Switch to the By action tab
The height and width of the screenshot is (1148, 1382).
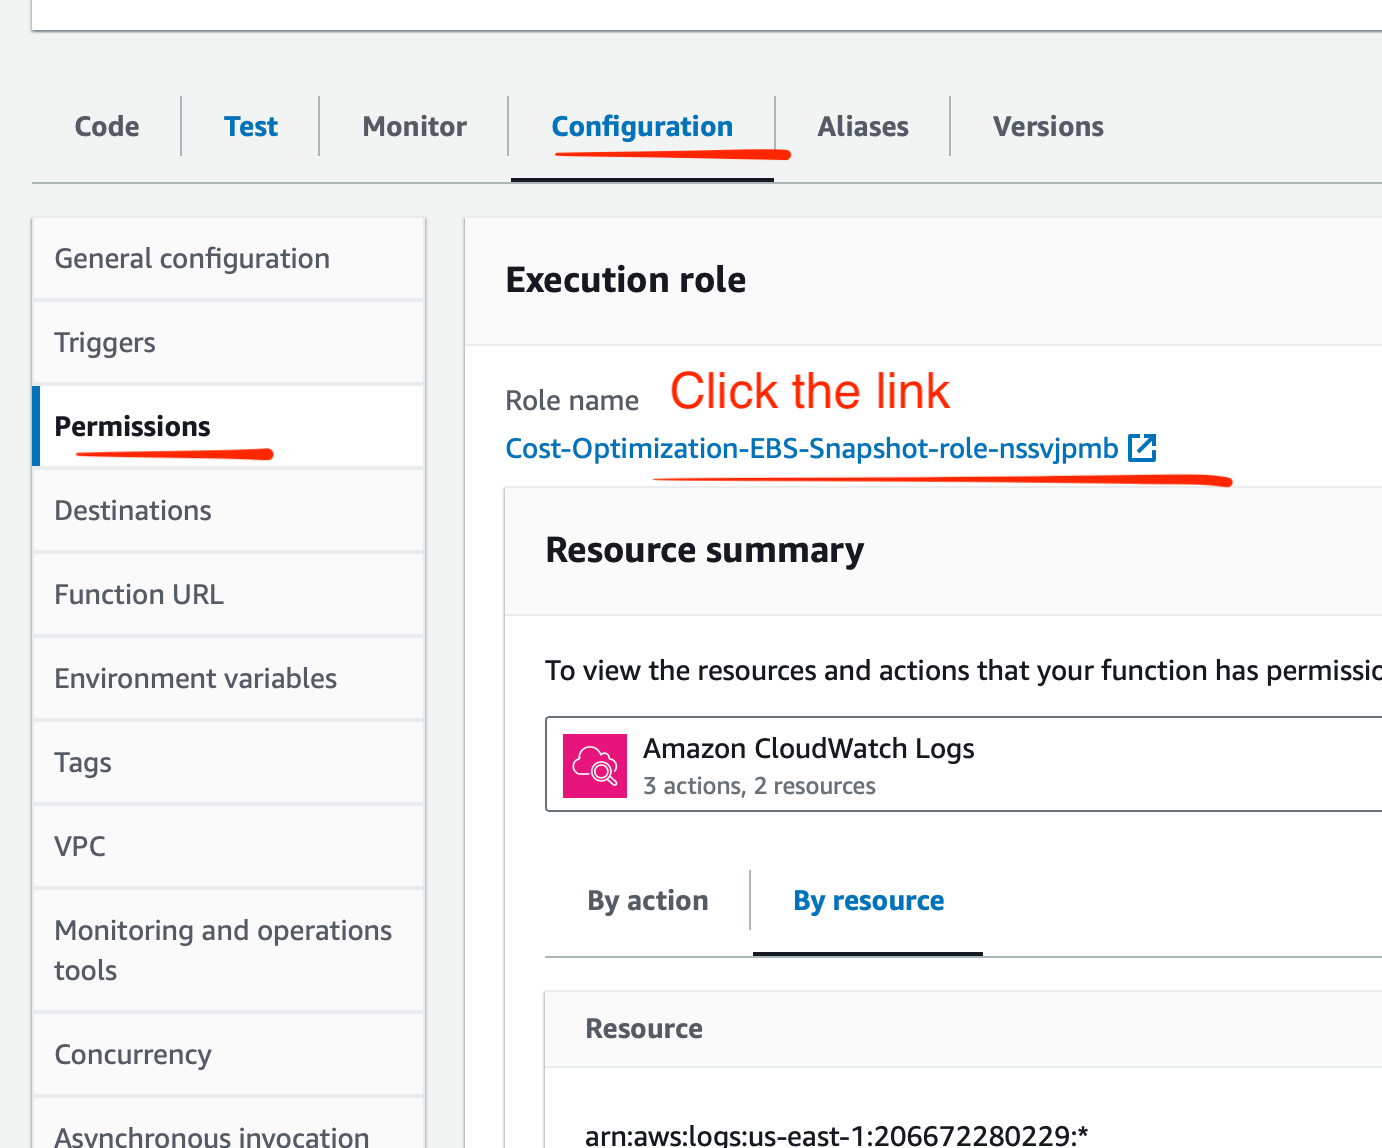tap(648, 901)
